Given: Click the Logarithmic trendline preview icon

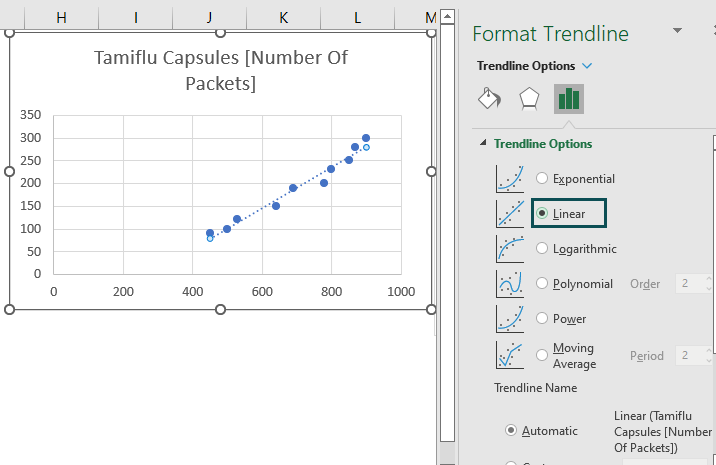Looking at the screenshot, I should (x=510, y=248).
